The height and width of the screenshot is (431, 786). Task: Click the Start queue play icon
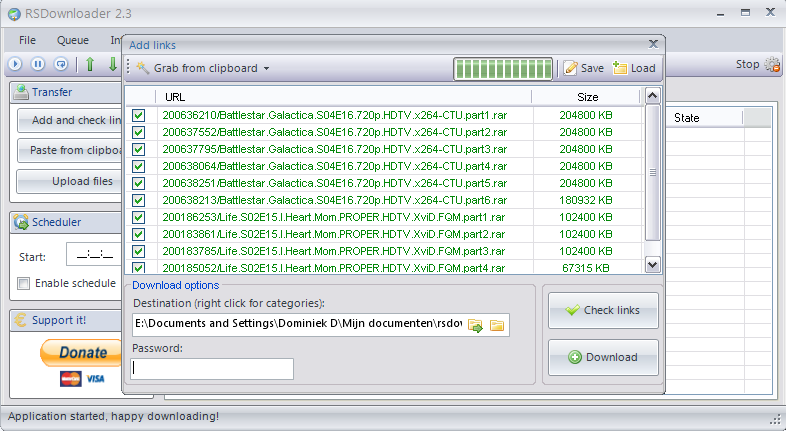tap(15, 64)
